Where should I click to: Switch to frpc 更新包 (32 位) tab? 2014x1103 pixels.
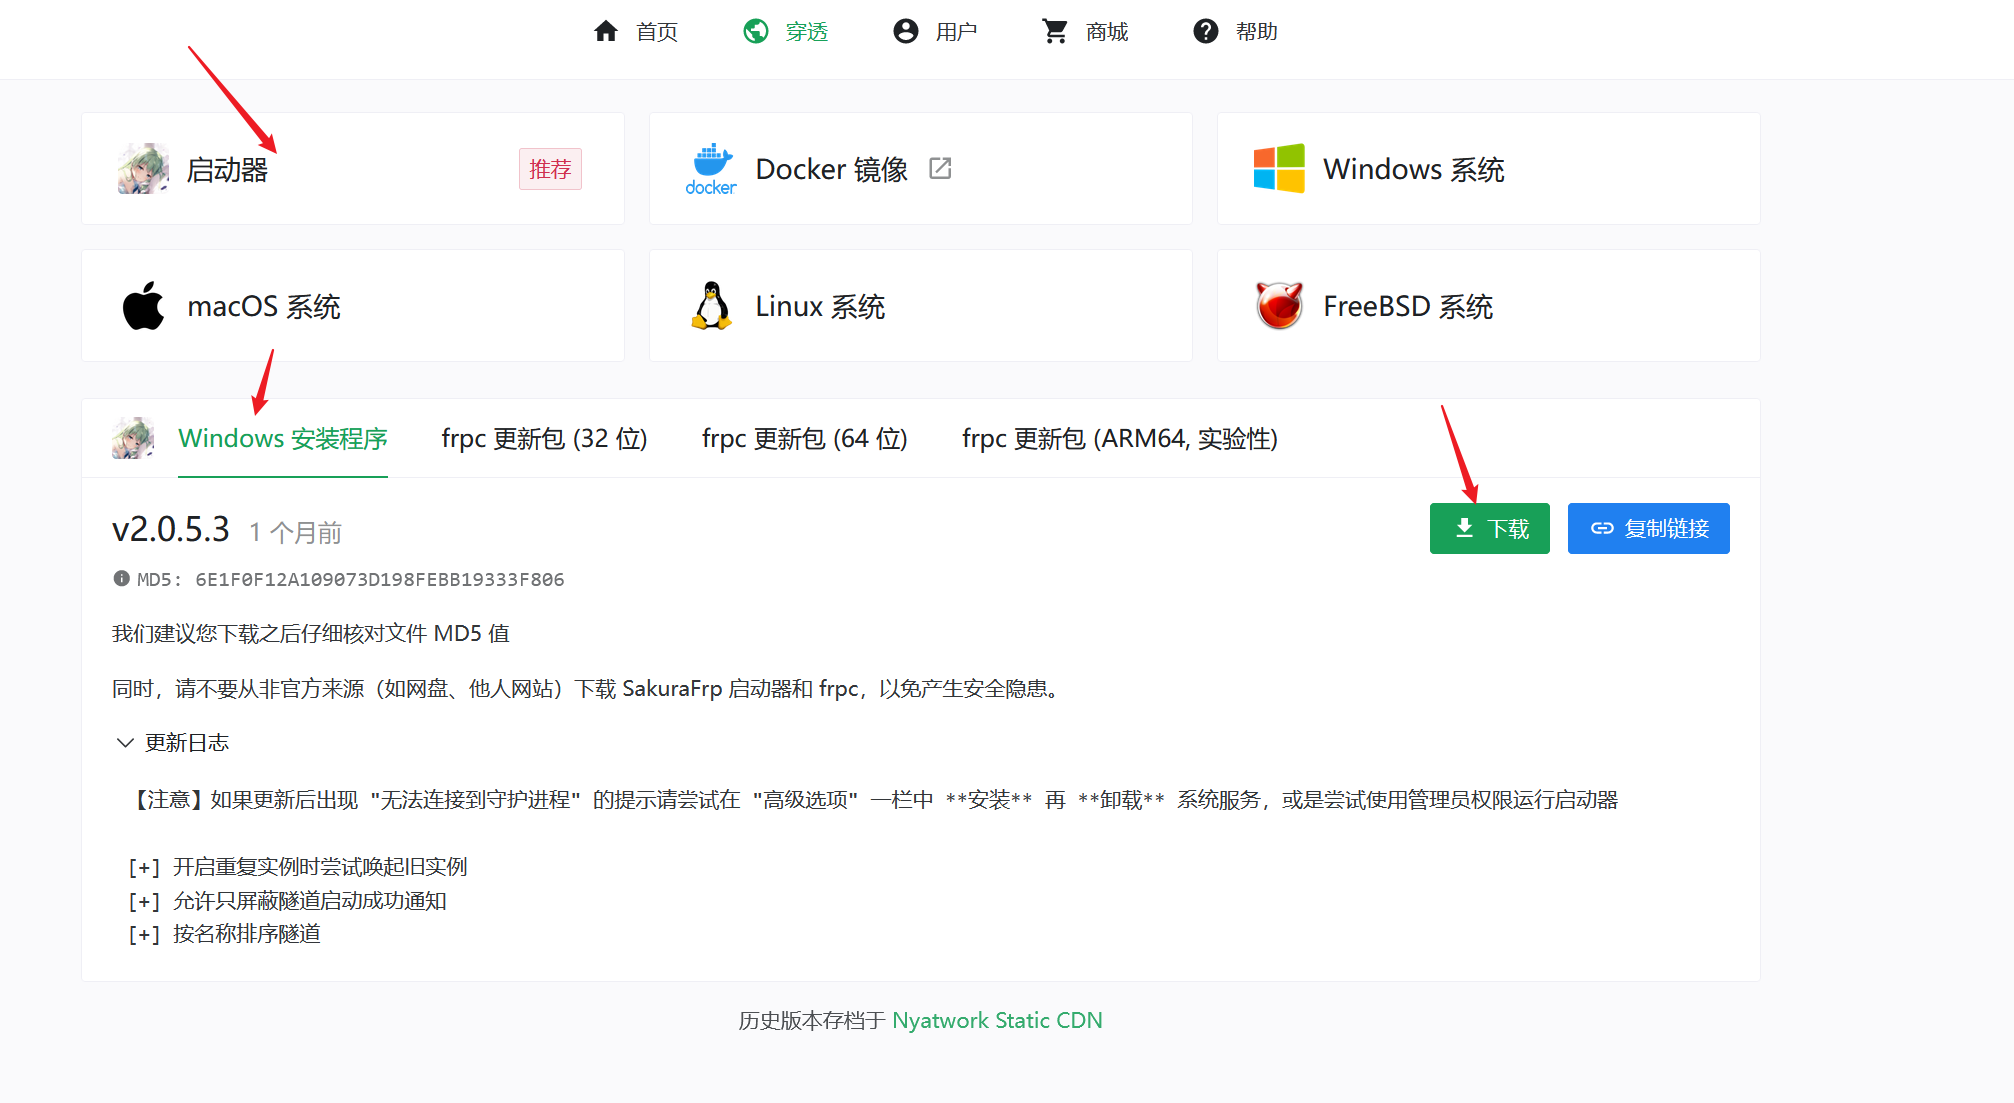[x=544, y=439]
